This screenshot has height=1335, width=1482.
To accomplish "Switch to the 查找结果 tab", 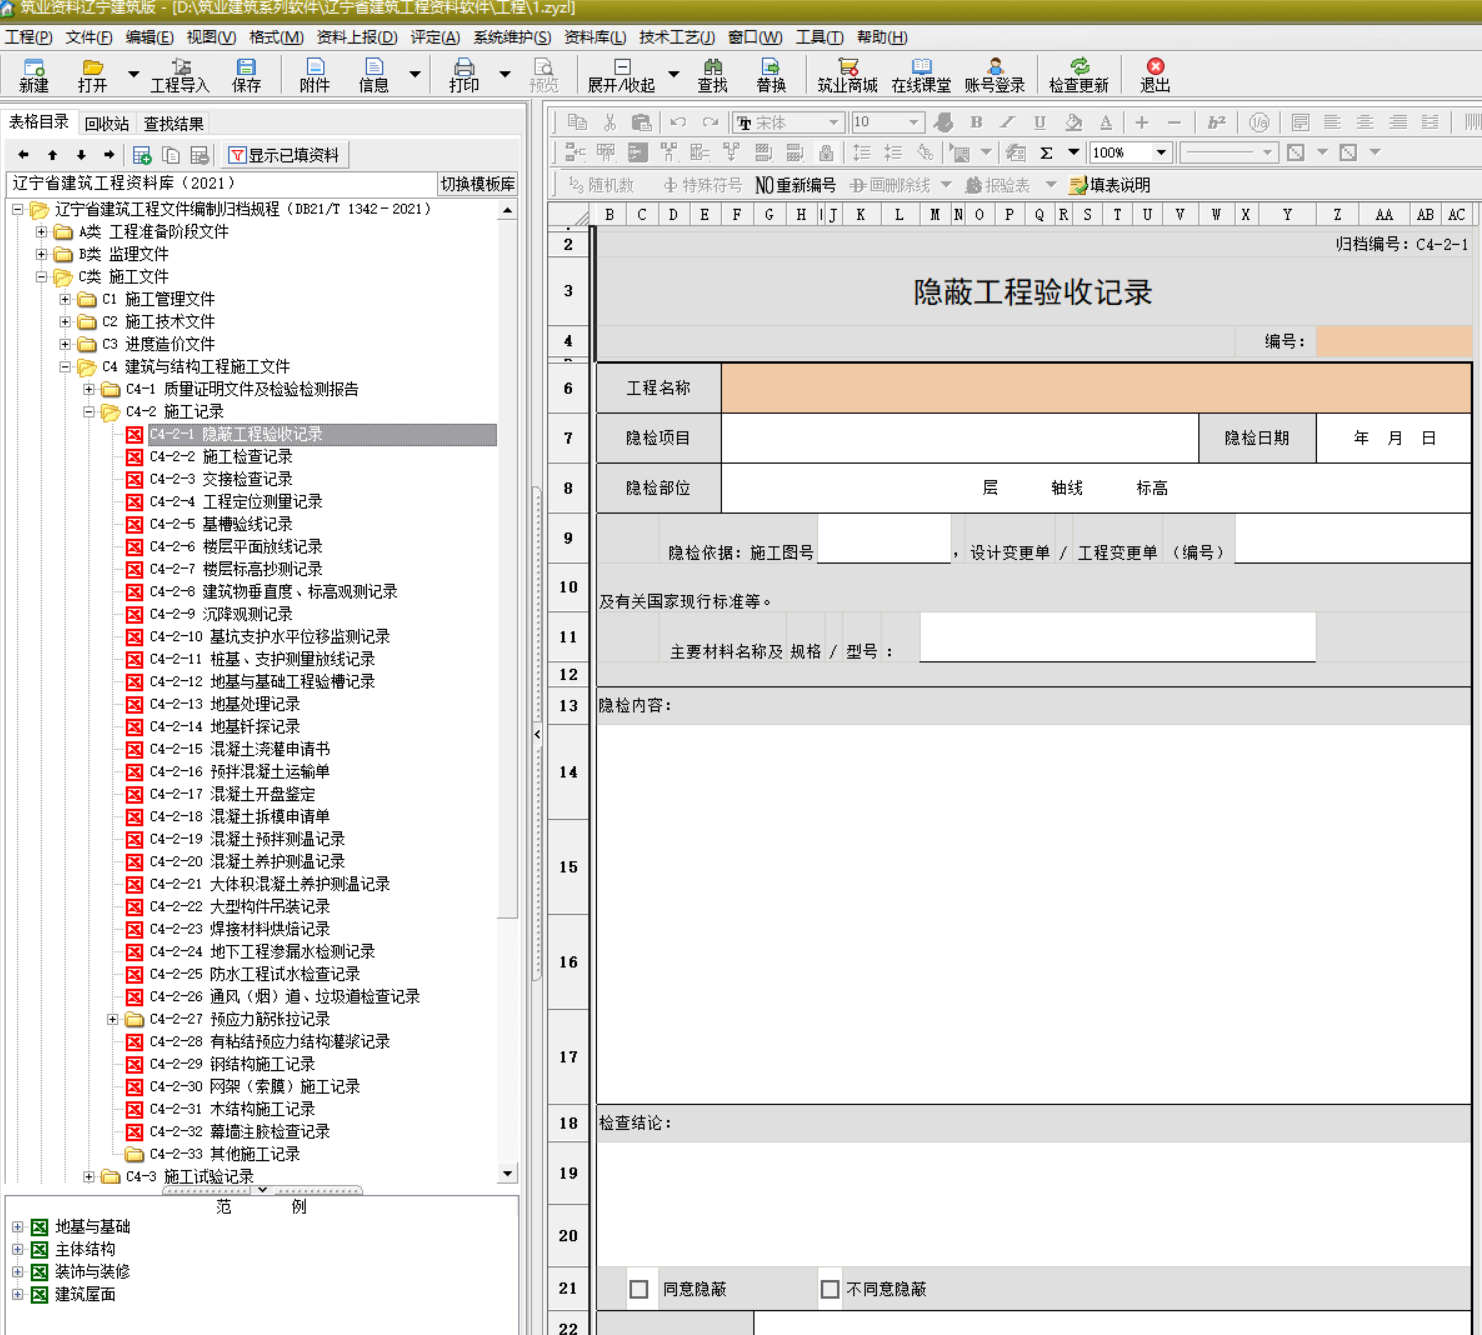I will click(x=174, y=124).
